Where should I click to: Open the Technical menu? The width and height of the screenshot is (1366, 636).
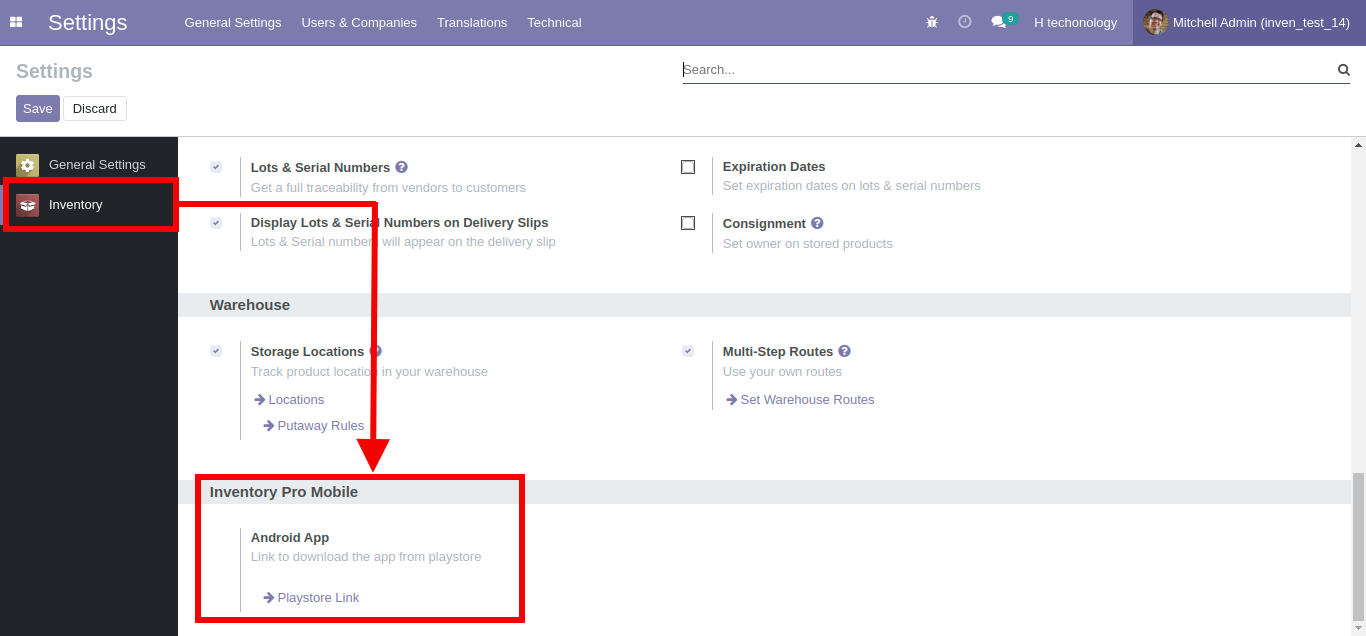(x=554, y=22)
